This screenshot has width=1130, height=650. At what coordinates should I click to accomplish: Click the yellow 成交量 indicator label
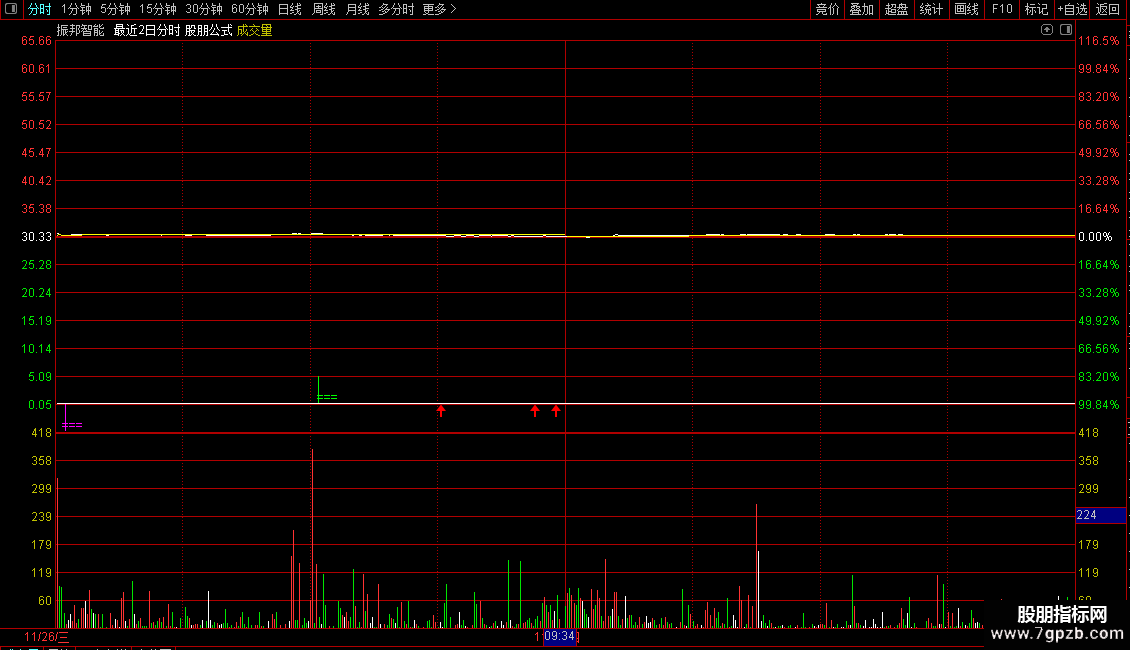(x=254, y=30)
